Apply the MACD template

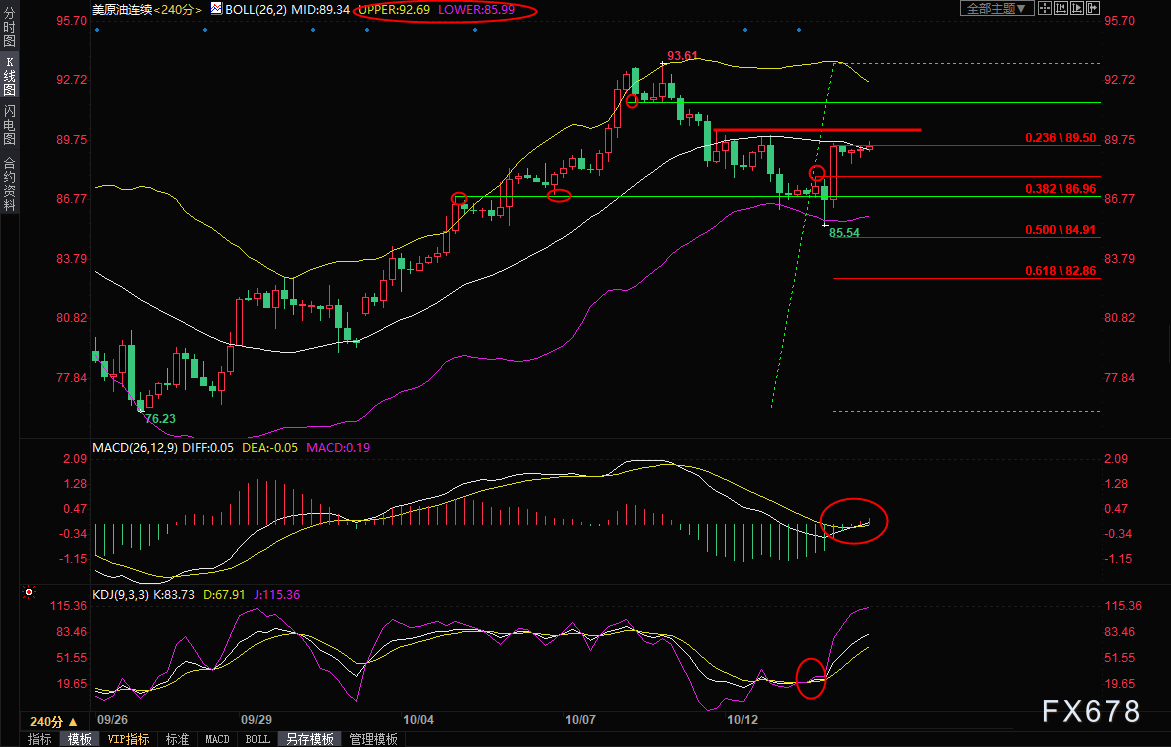click(x=217, y=739)
